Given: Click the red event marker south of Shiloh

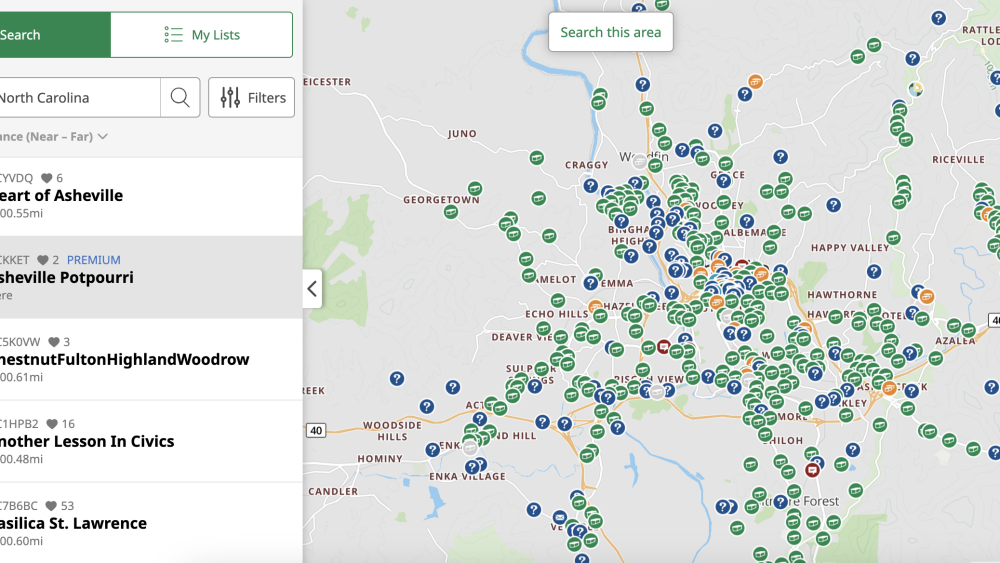Looking at the screenshot, I should [x=812, y=470].
